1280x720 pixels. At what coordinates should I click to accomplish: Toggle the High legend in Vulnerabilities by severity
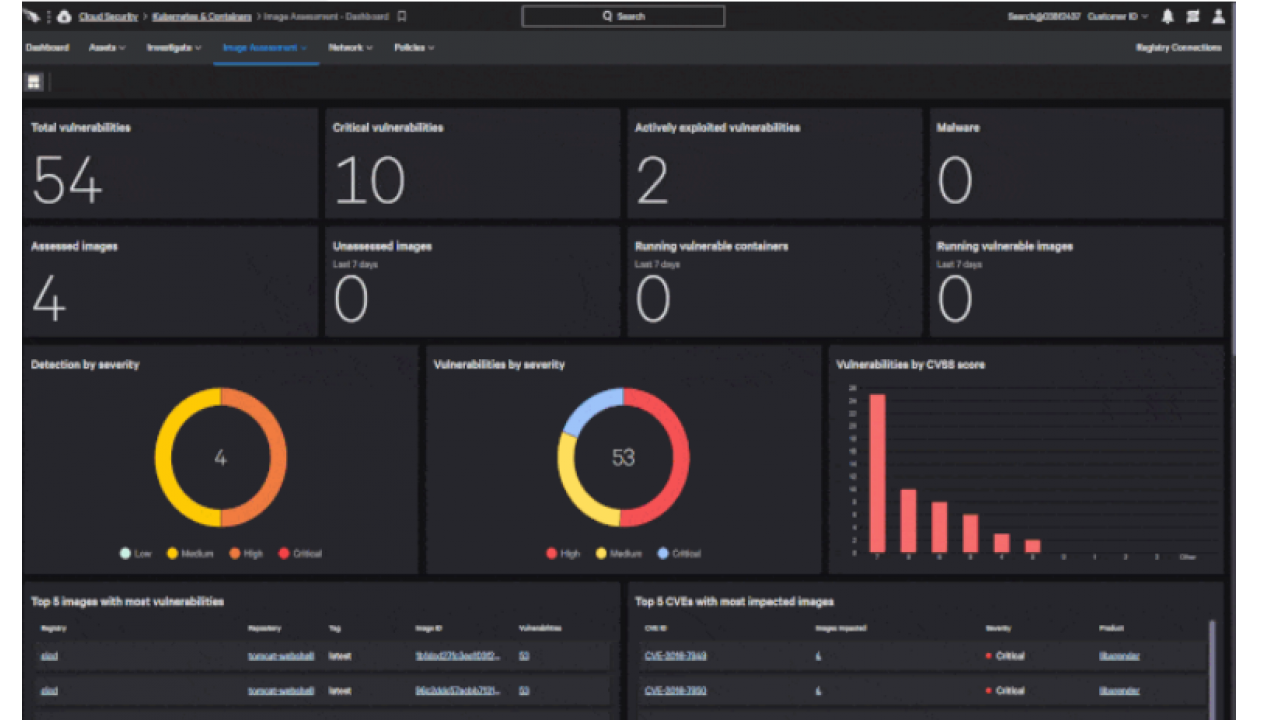pyautogui.click(x=562, y=553)
